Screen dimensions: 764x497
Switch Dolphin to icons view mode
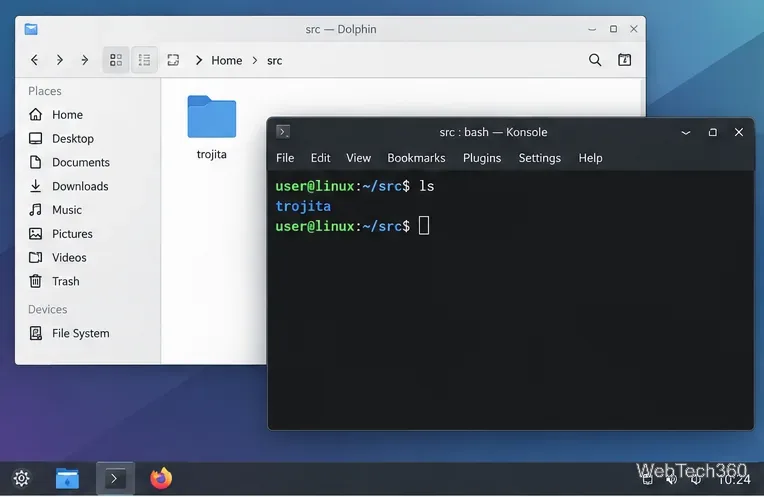115,60
